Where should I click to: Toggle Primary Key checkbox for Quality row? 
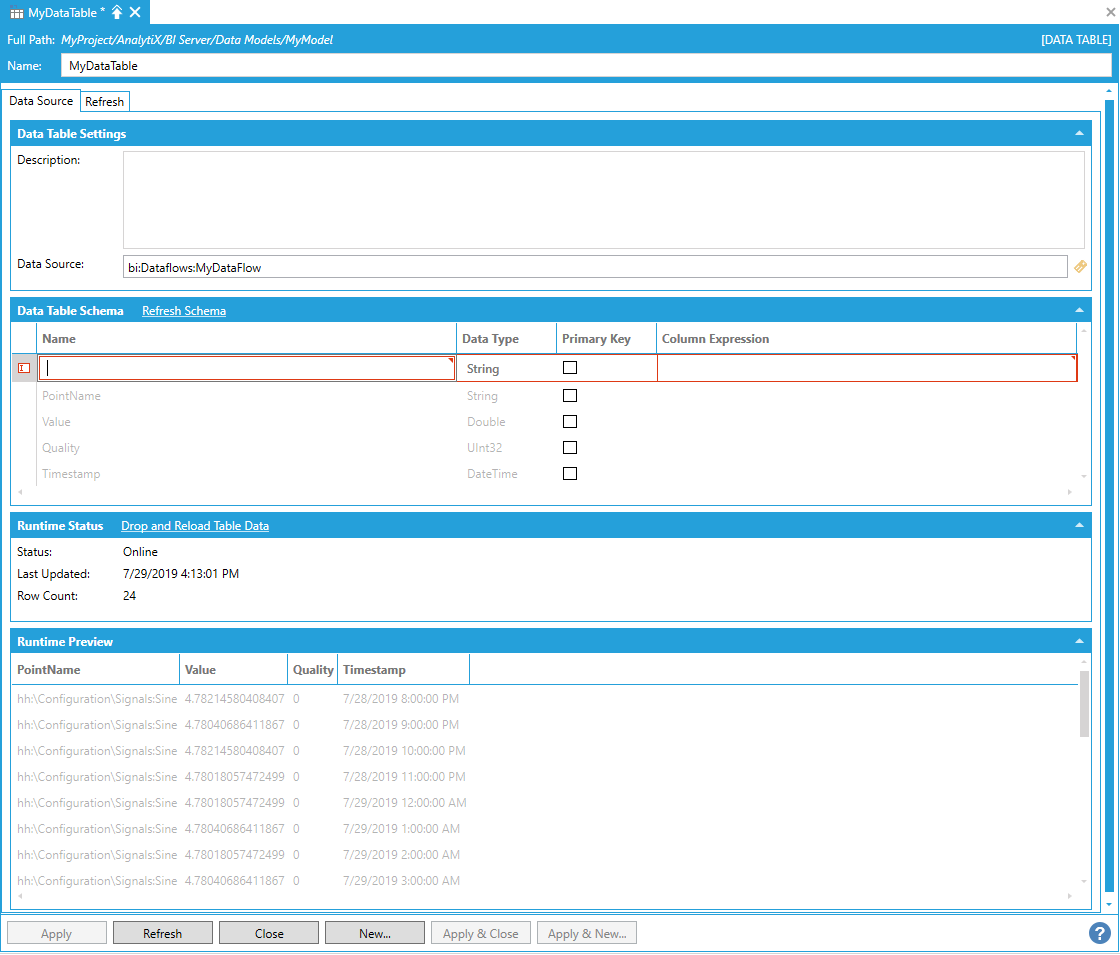click(x=570, y=448)
